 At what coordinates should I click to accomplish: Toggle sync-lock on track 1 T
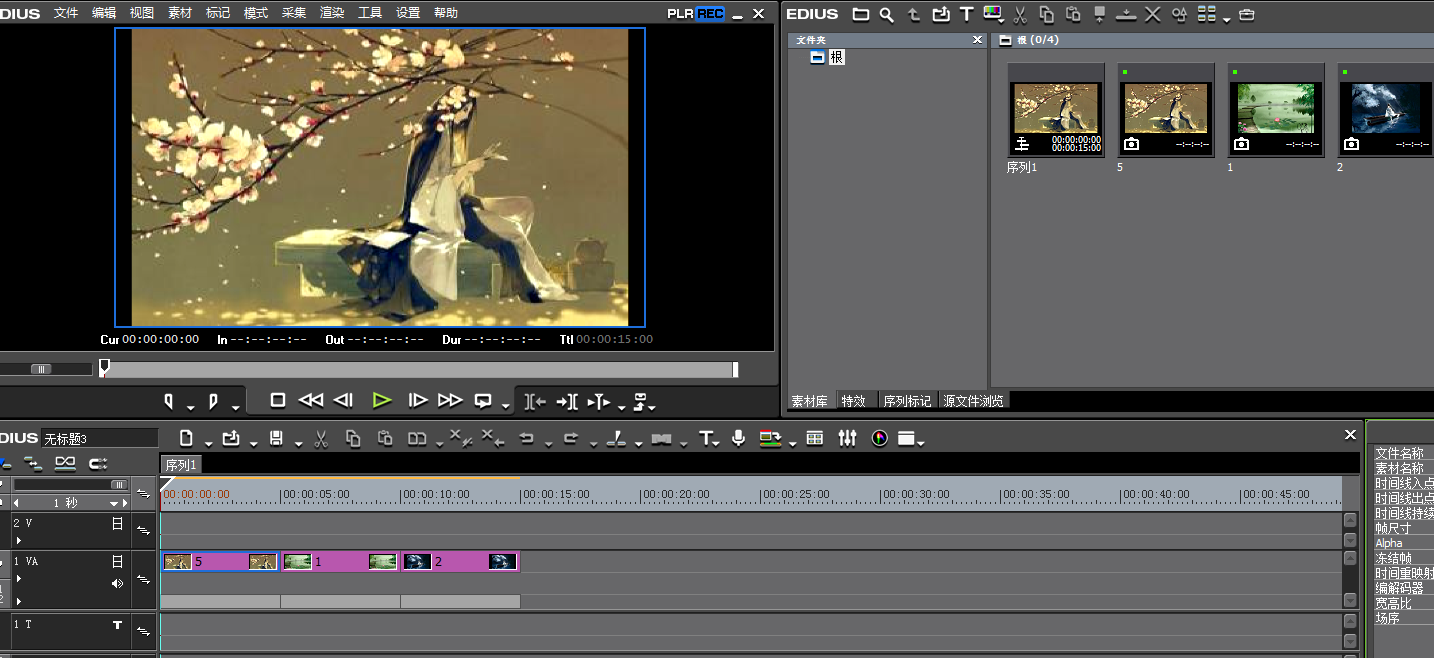tap(143, 631)
